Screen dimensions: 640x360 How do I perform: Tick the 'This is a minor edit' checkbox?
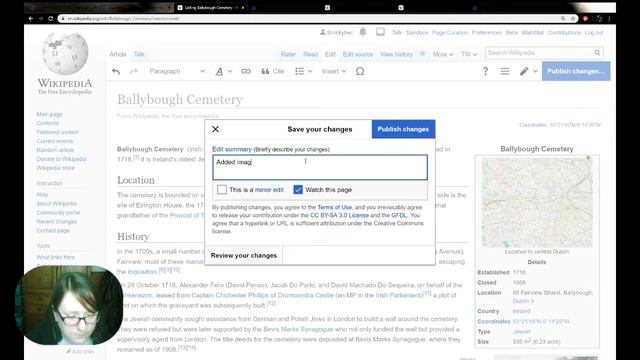[x=222, y=190]
